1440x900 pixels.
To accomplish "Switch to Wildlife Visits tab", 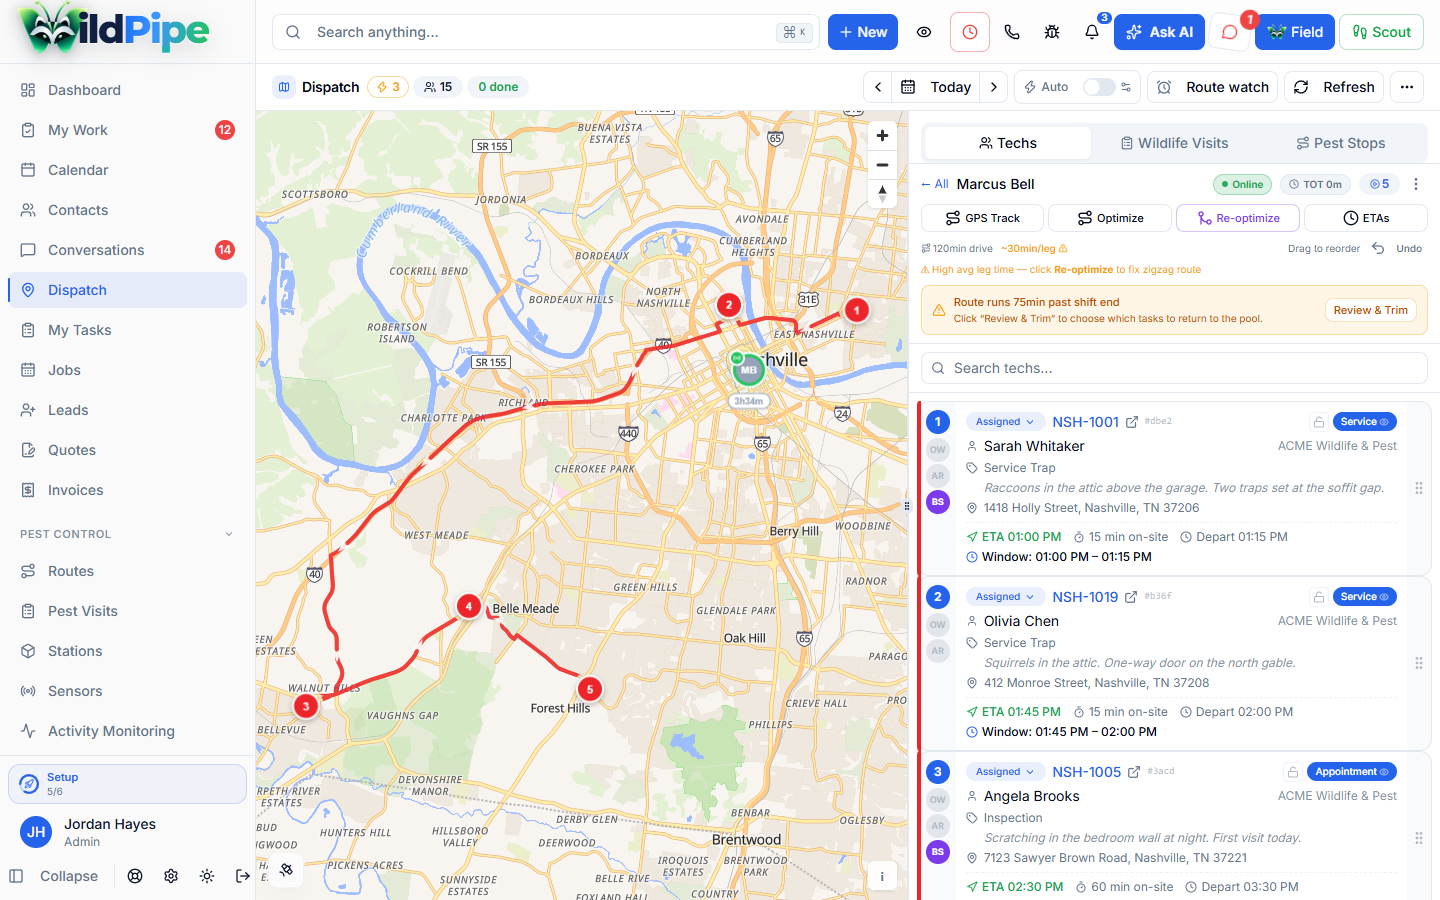I will pyautogui.click(x=1174, y=143).
